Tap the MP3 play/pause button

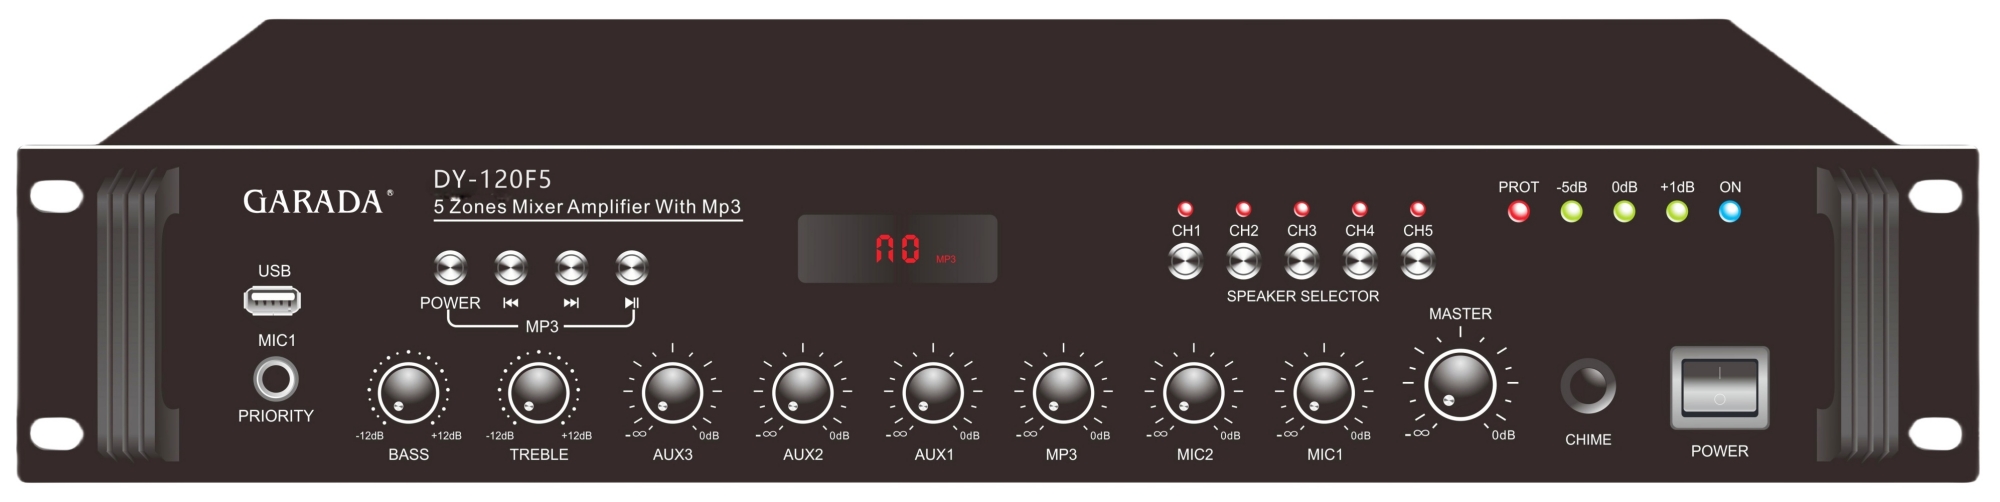point(632,268)
